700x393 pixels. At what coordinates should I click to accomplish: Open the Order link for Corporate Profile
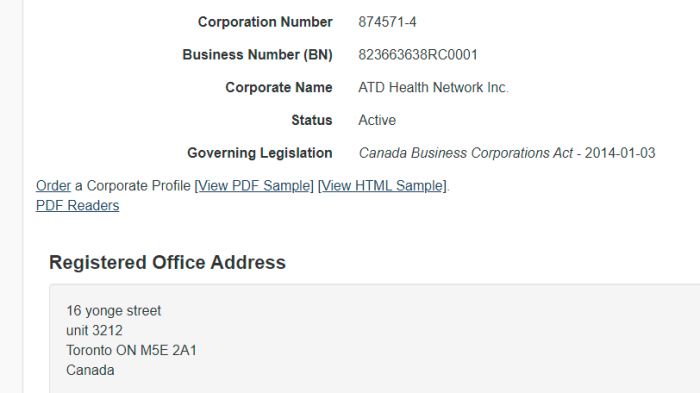pyautogui.click(x=53, y=186)
